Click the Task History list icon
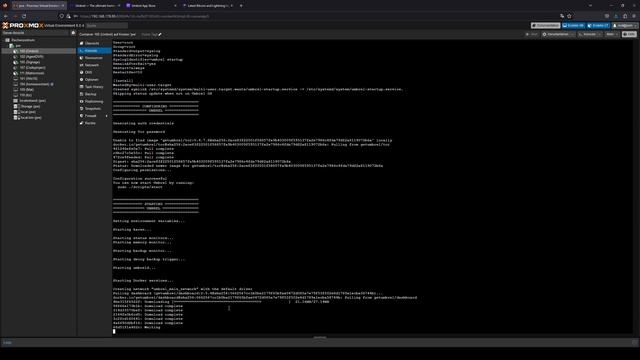This screenshot has height=360, width=640. click(x=82, y=87)
